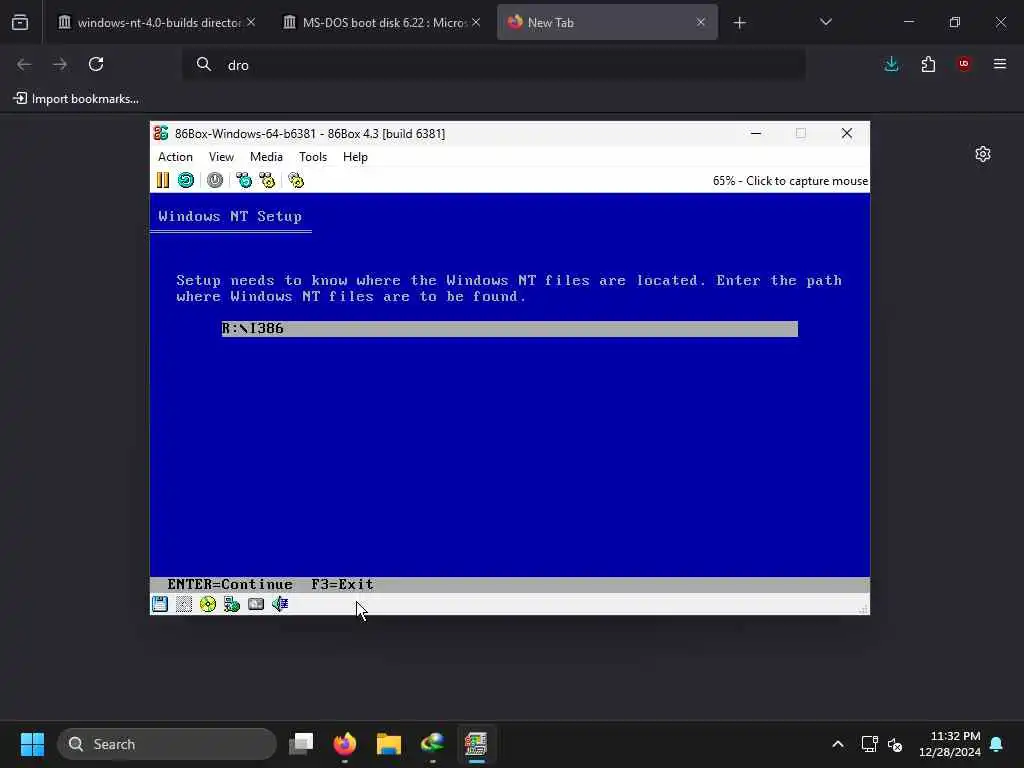1024x768 pixels.
Task: Switch to the MS-DOS boot disk 6.22 tab
Action: click(383, 22)
